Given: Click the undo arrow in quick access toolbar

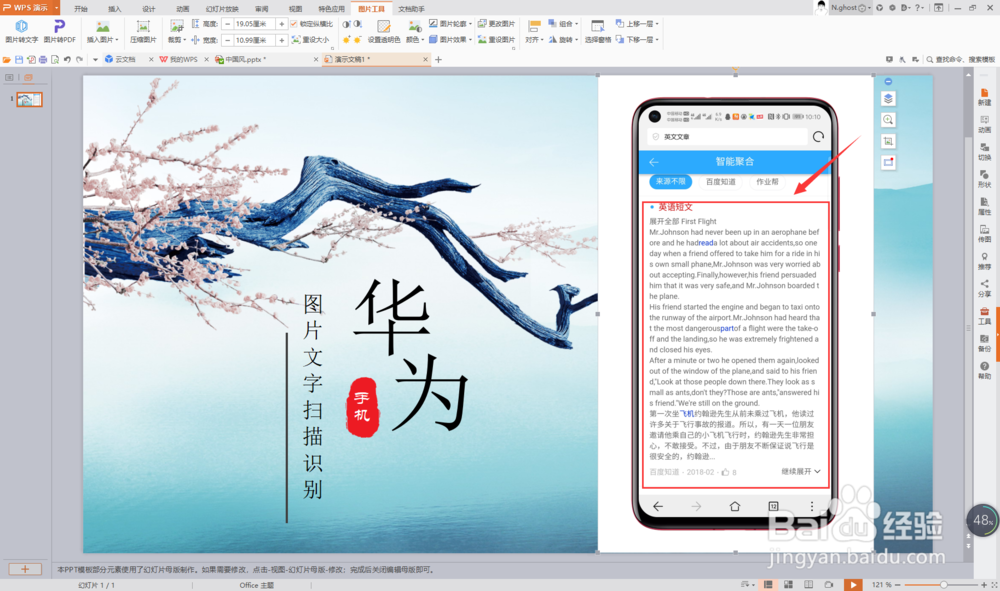Looking at the screenshot, I should click(67, 59).
